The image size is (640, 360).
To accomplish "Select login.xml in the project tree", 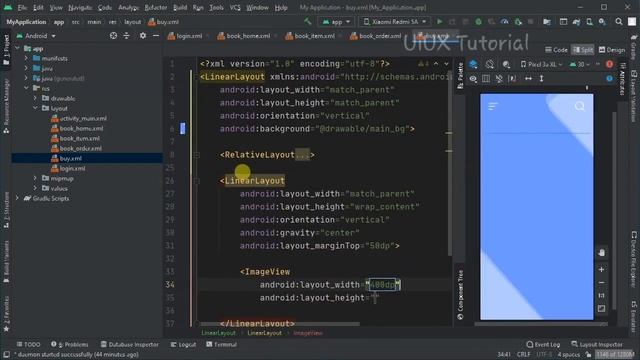I will point(68,168).
